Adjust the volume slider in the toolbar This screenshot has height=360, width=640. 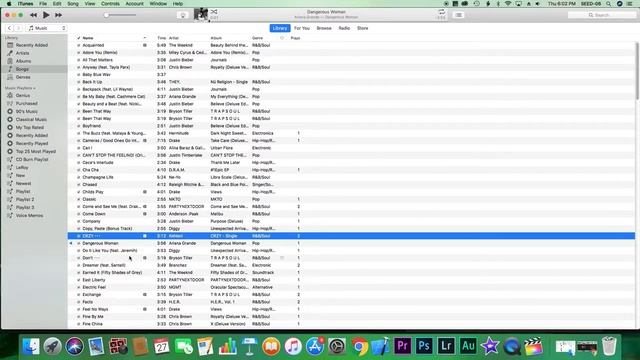click(120, 15)
